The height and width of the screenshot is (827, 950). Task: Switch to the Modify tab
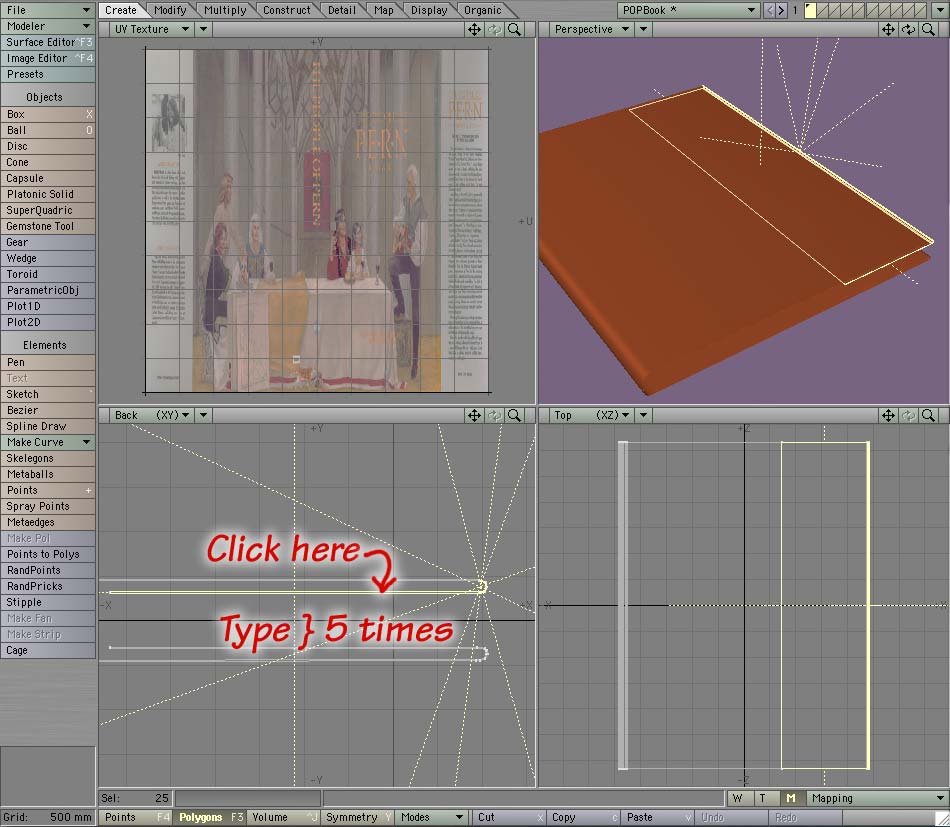[x=170, y=10]
